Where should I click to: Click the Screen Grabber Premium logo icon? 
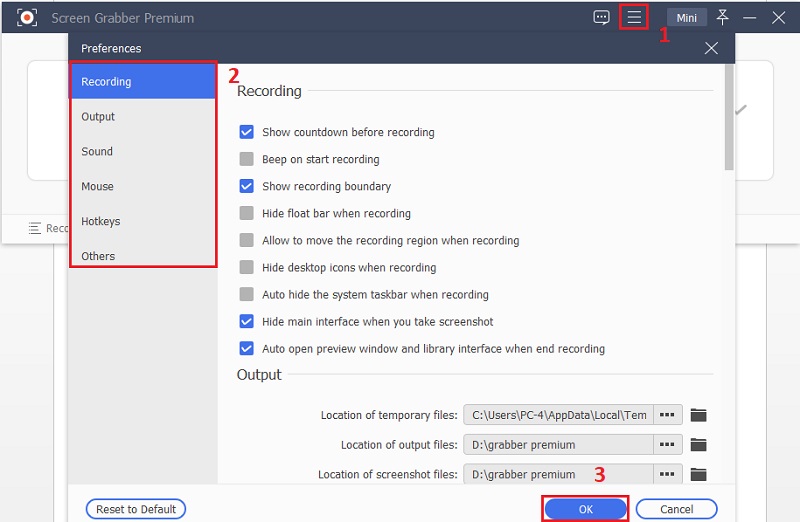tap(27, 18)
